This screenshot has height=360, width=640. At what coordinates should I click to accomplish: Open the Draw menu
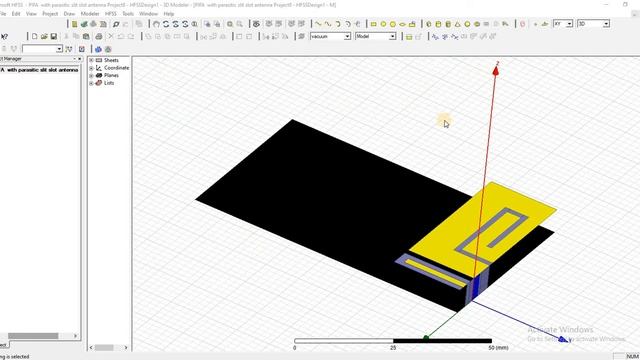tap(69, 13)
